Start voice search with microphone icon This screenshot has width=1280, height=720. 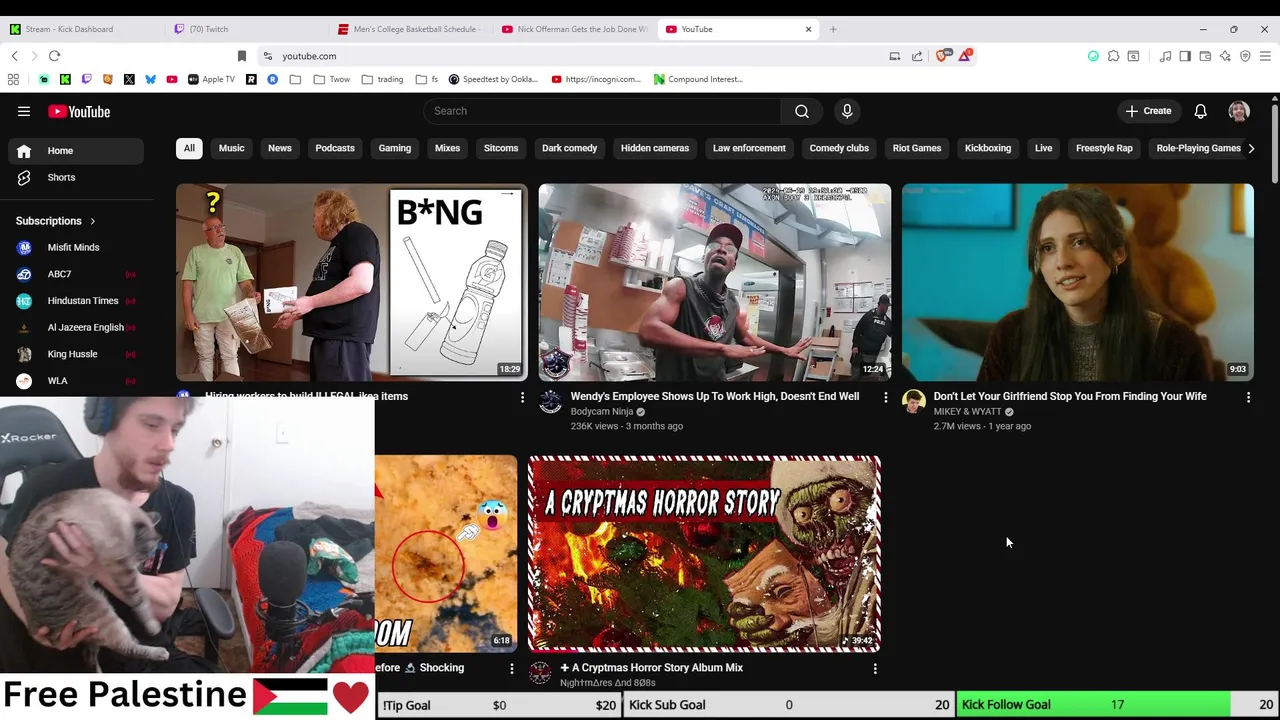pos(847,111)
